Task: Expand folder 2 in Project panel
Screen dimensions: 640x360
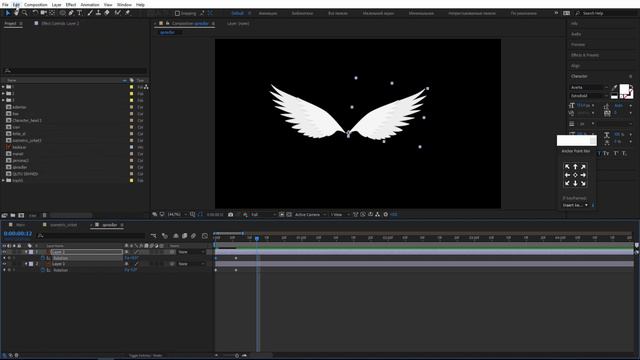Action: [3, 93]
